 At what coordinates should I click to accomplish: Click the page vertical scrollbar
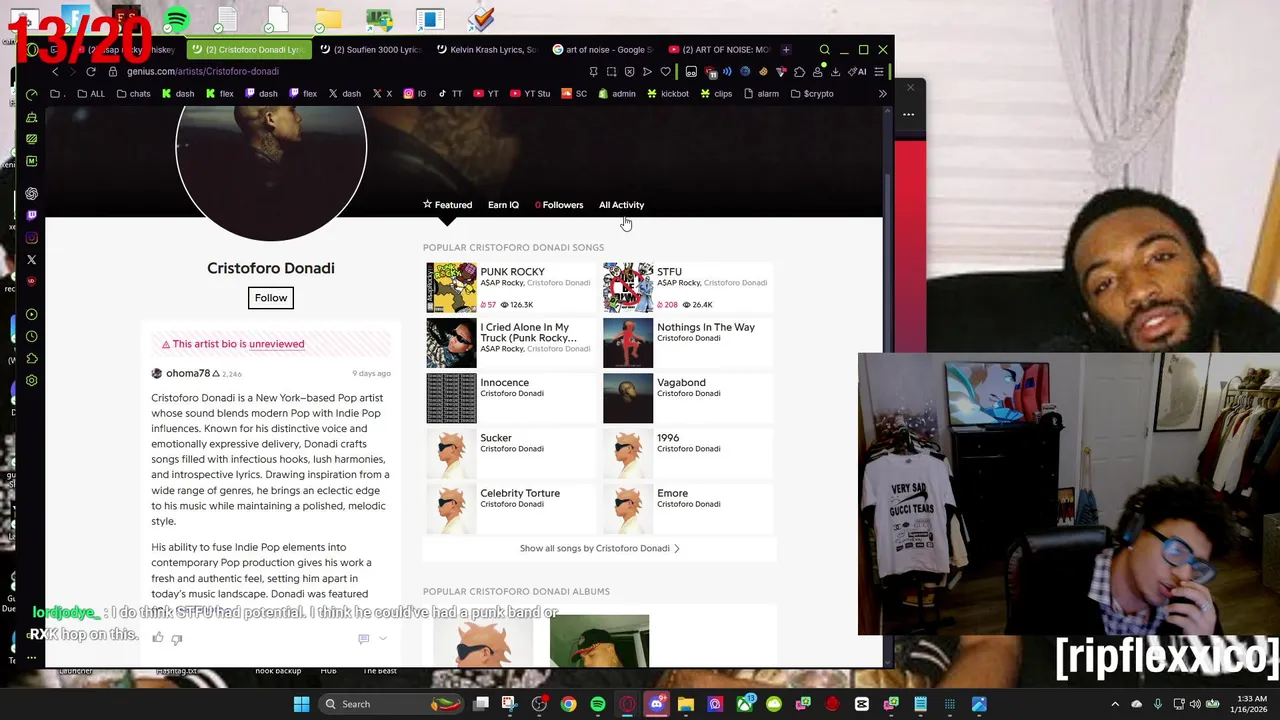coord(888,385)
